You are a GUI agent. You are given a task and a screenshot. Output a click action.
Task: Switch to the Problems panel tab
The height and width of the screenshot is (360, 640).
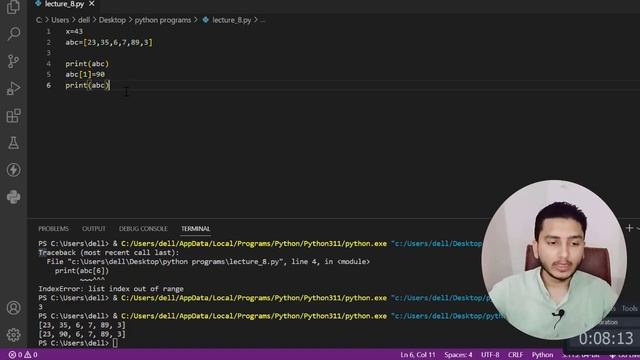click(53, 229)
